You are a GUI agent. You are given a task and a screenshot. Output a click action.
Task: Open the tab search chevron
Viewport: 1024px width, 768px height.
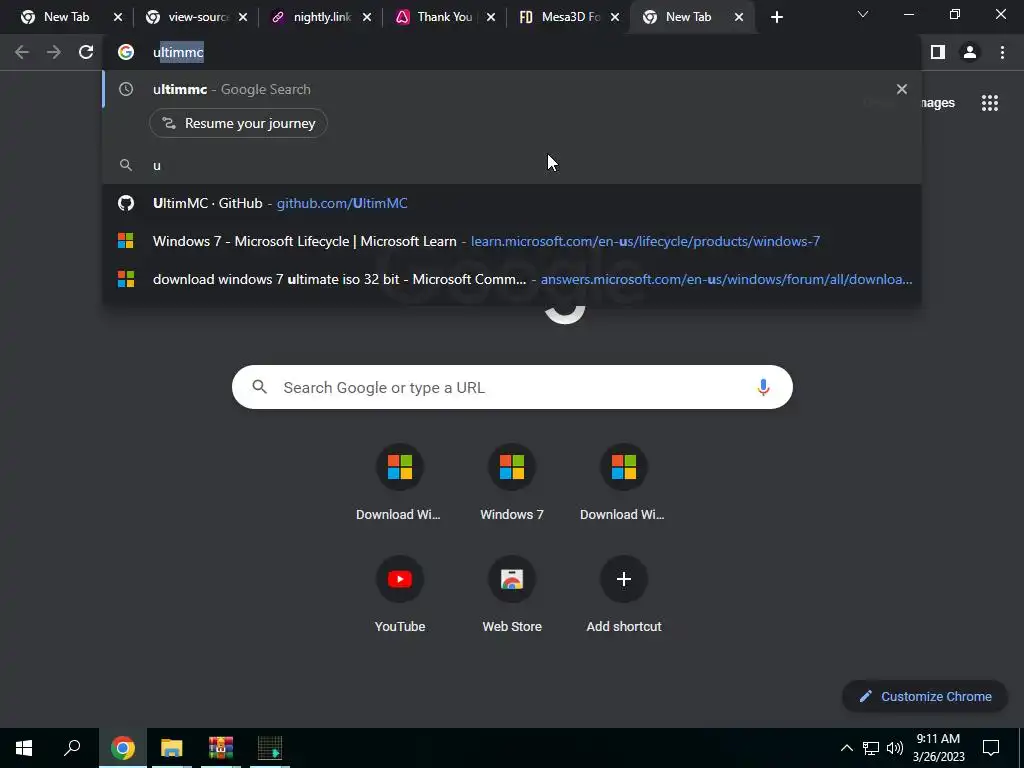[863, 14]
